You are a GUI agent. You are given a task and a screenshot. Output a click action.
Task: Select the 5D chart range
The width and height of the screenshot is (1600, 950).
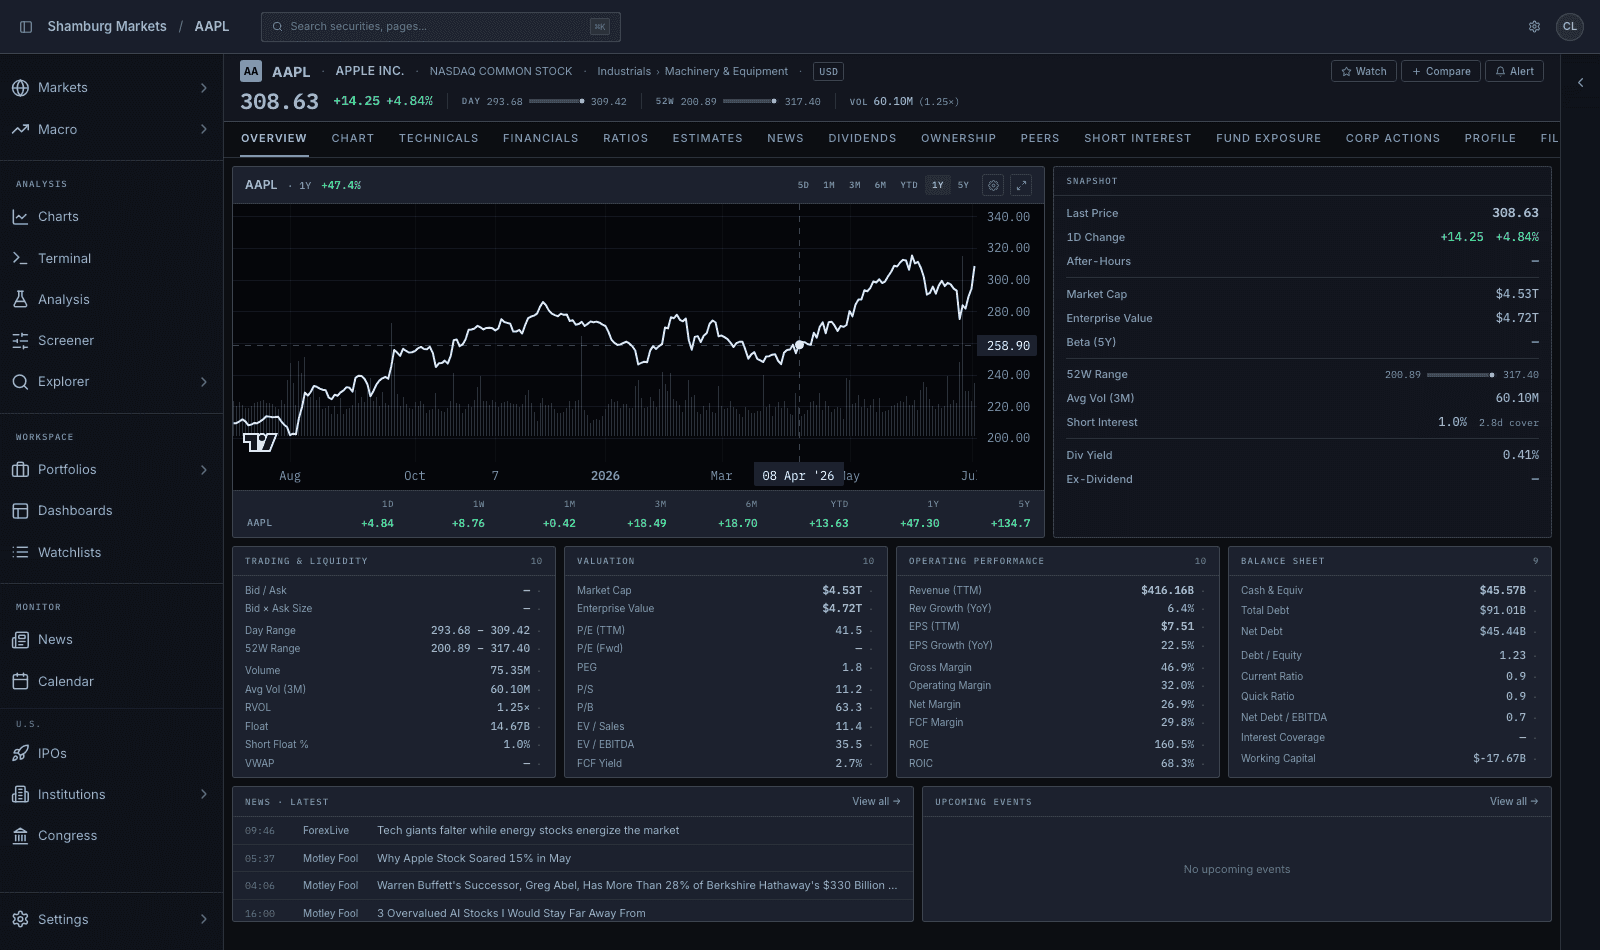click(803, 185)
